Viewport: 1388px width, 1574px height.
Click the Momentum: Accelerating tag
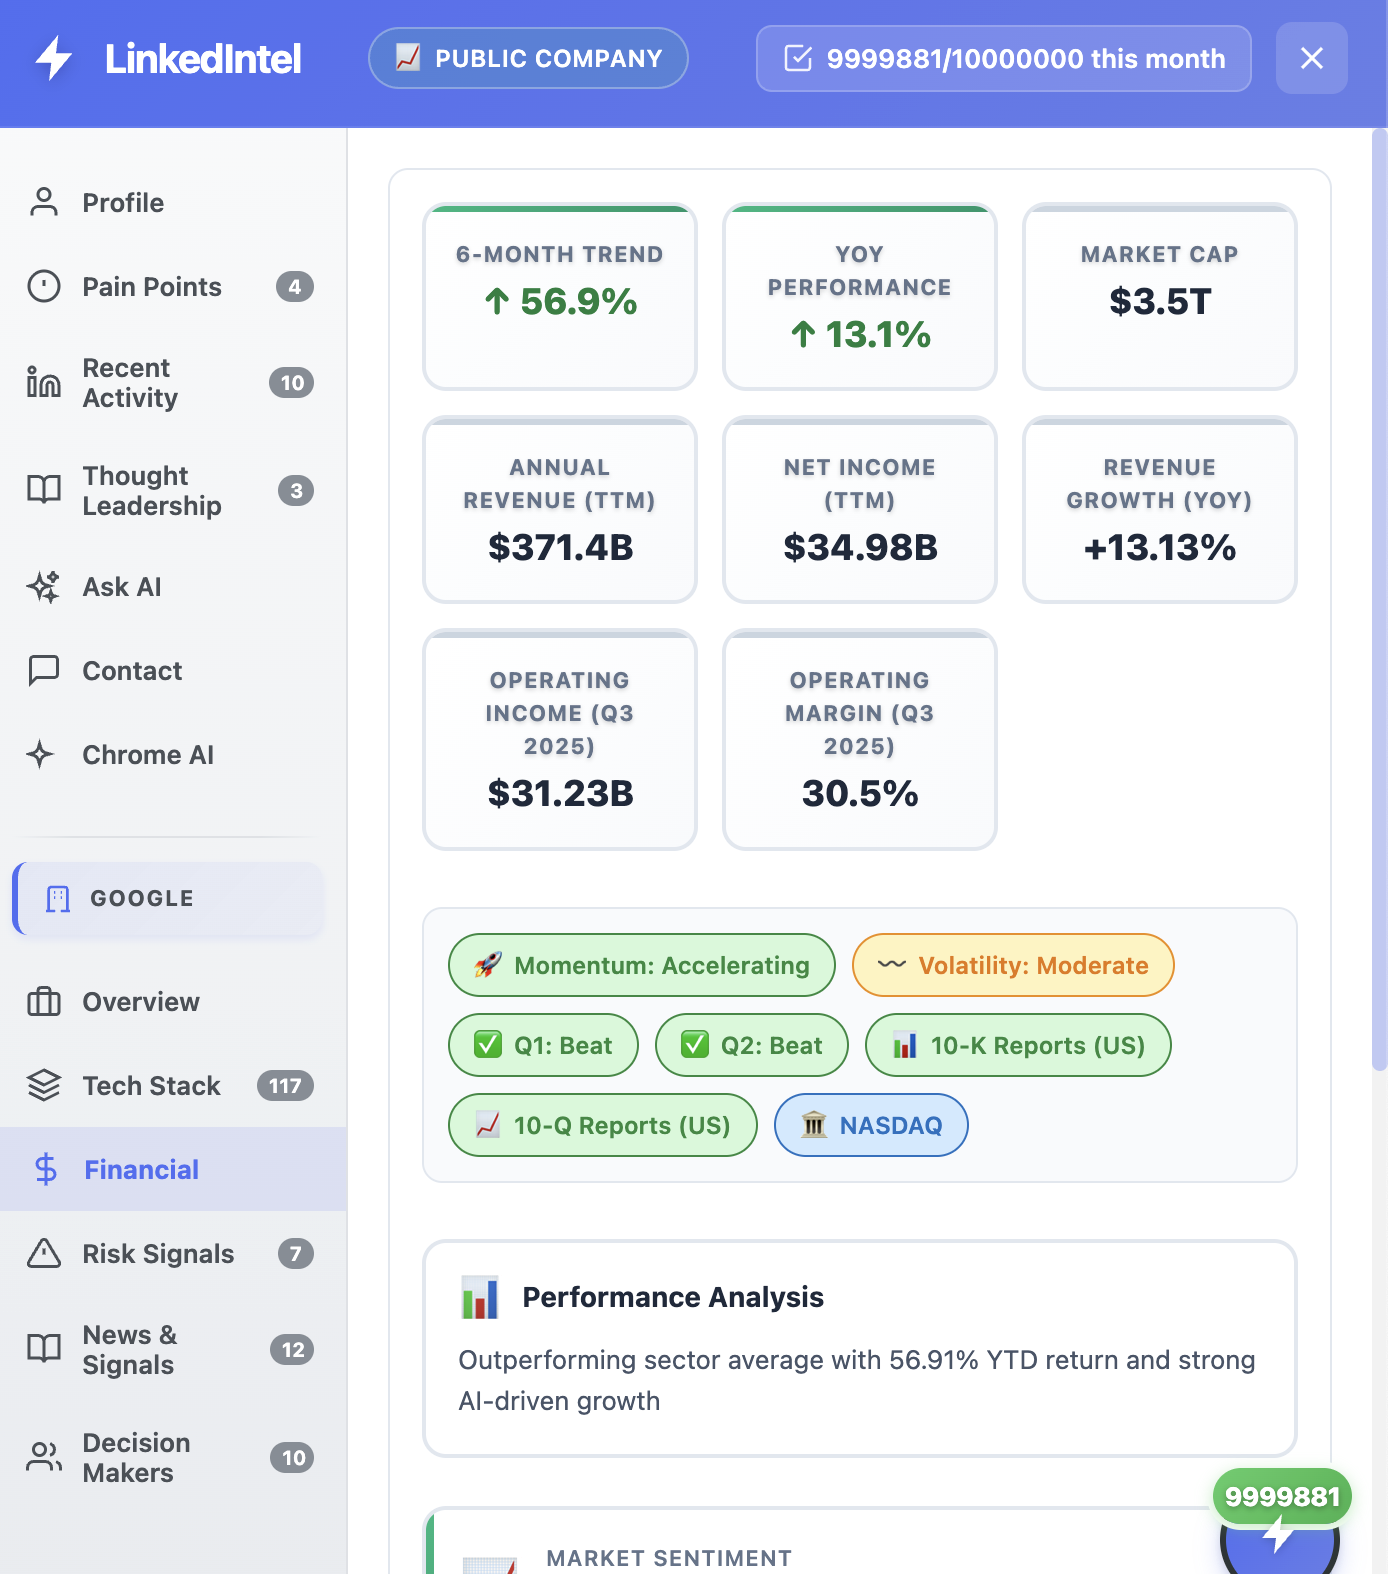tap(642, 965)
